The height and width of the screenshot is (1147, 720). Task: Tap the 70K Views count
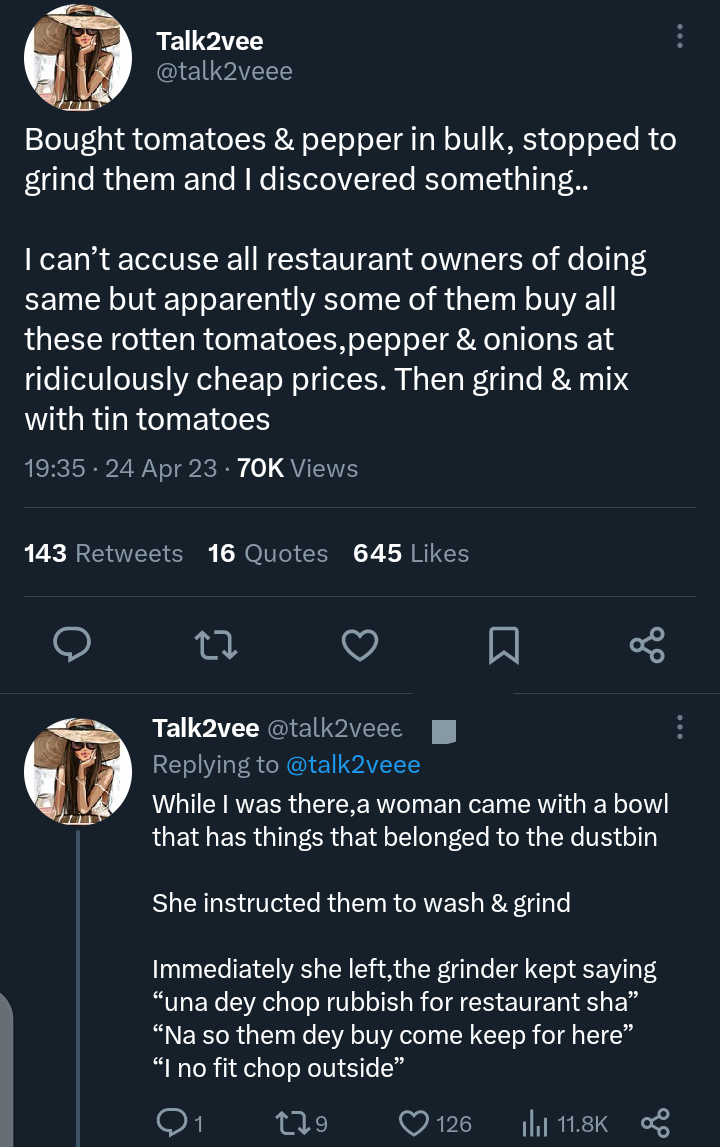[x=297, y=468]
